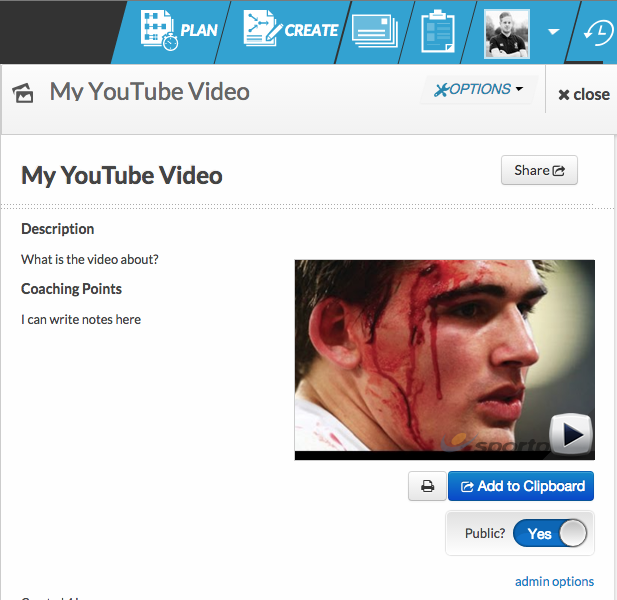Click the video thumbnail image
617x600 pixels.
click(430, 350)
